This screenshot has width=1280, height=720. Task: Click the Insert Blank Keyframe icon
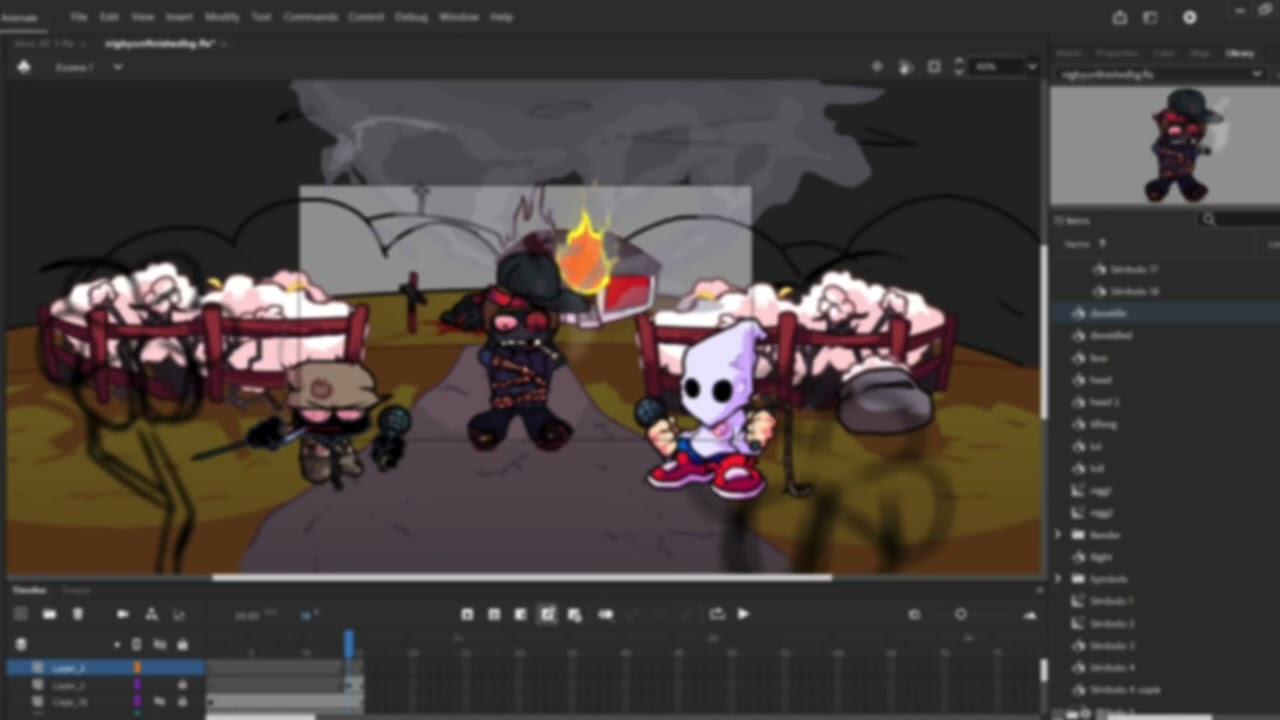(x=494, y=614)
